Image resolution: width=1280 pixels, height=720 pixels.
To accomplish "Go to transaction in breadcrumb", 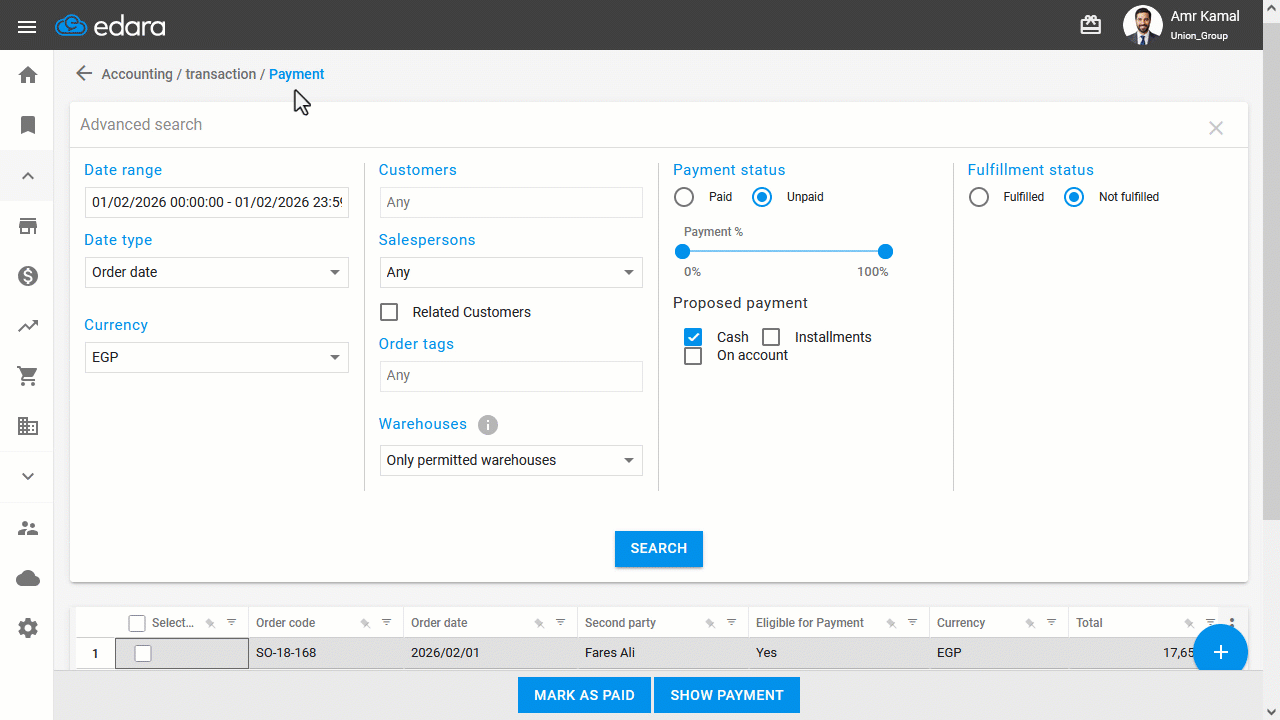I will tap(221, 74).
